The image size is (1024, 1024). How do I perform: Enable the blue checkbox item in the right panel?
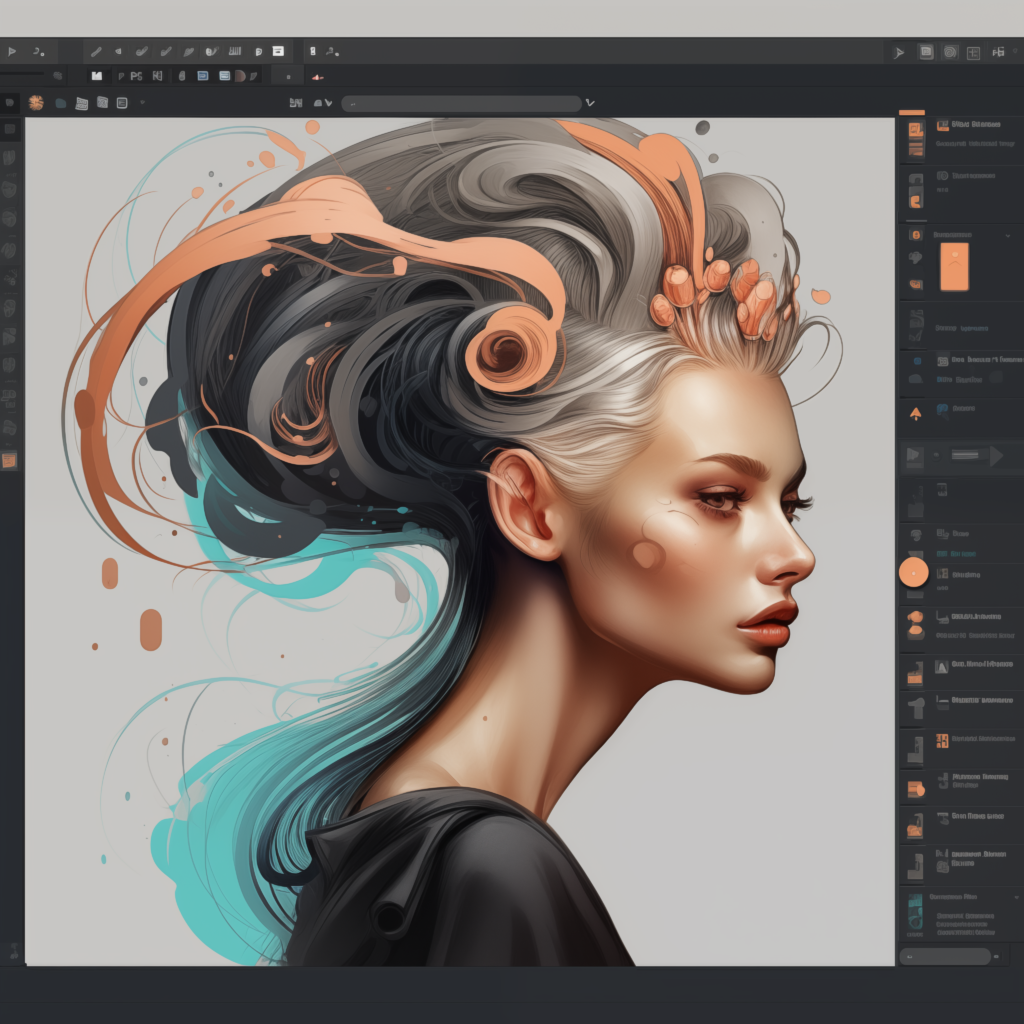(x=918, y=361)
